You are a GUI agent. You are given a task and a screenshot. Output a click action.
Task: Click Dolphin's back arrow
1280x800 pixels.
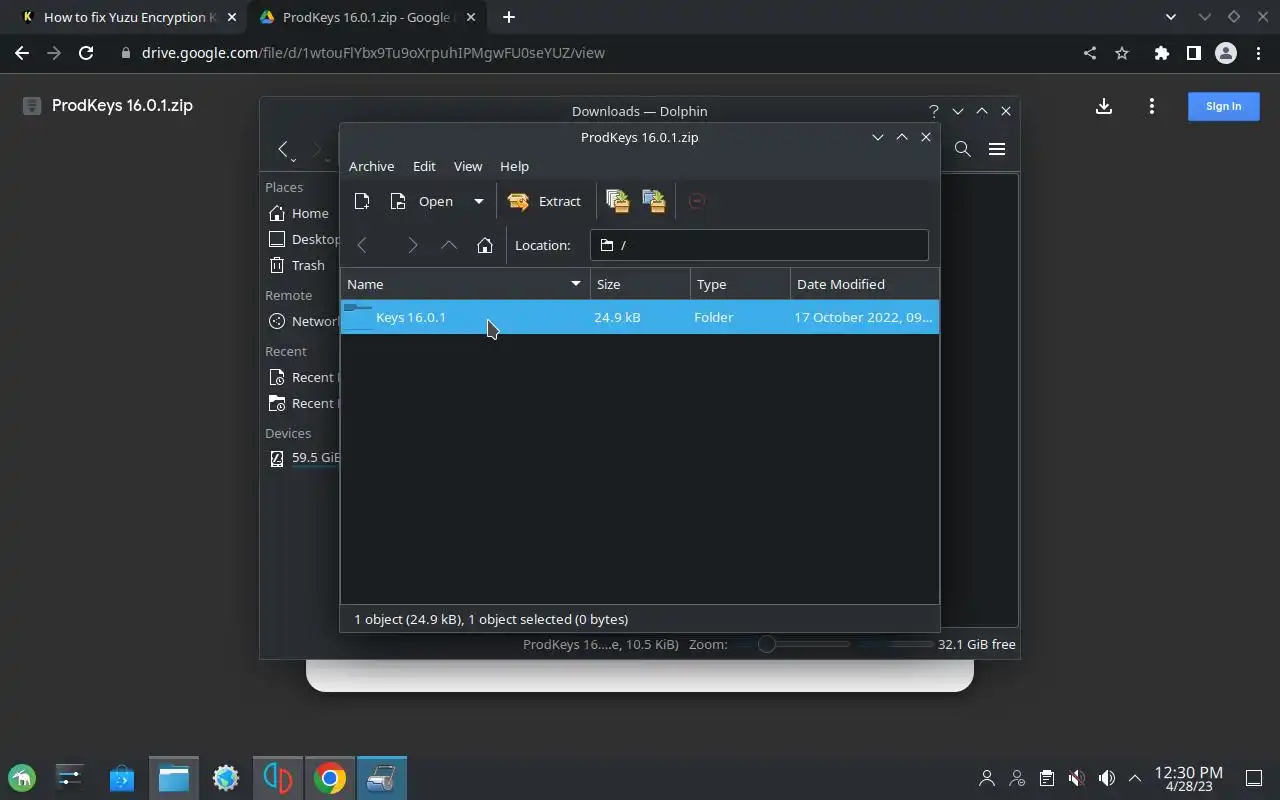tap(284, 149)
